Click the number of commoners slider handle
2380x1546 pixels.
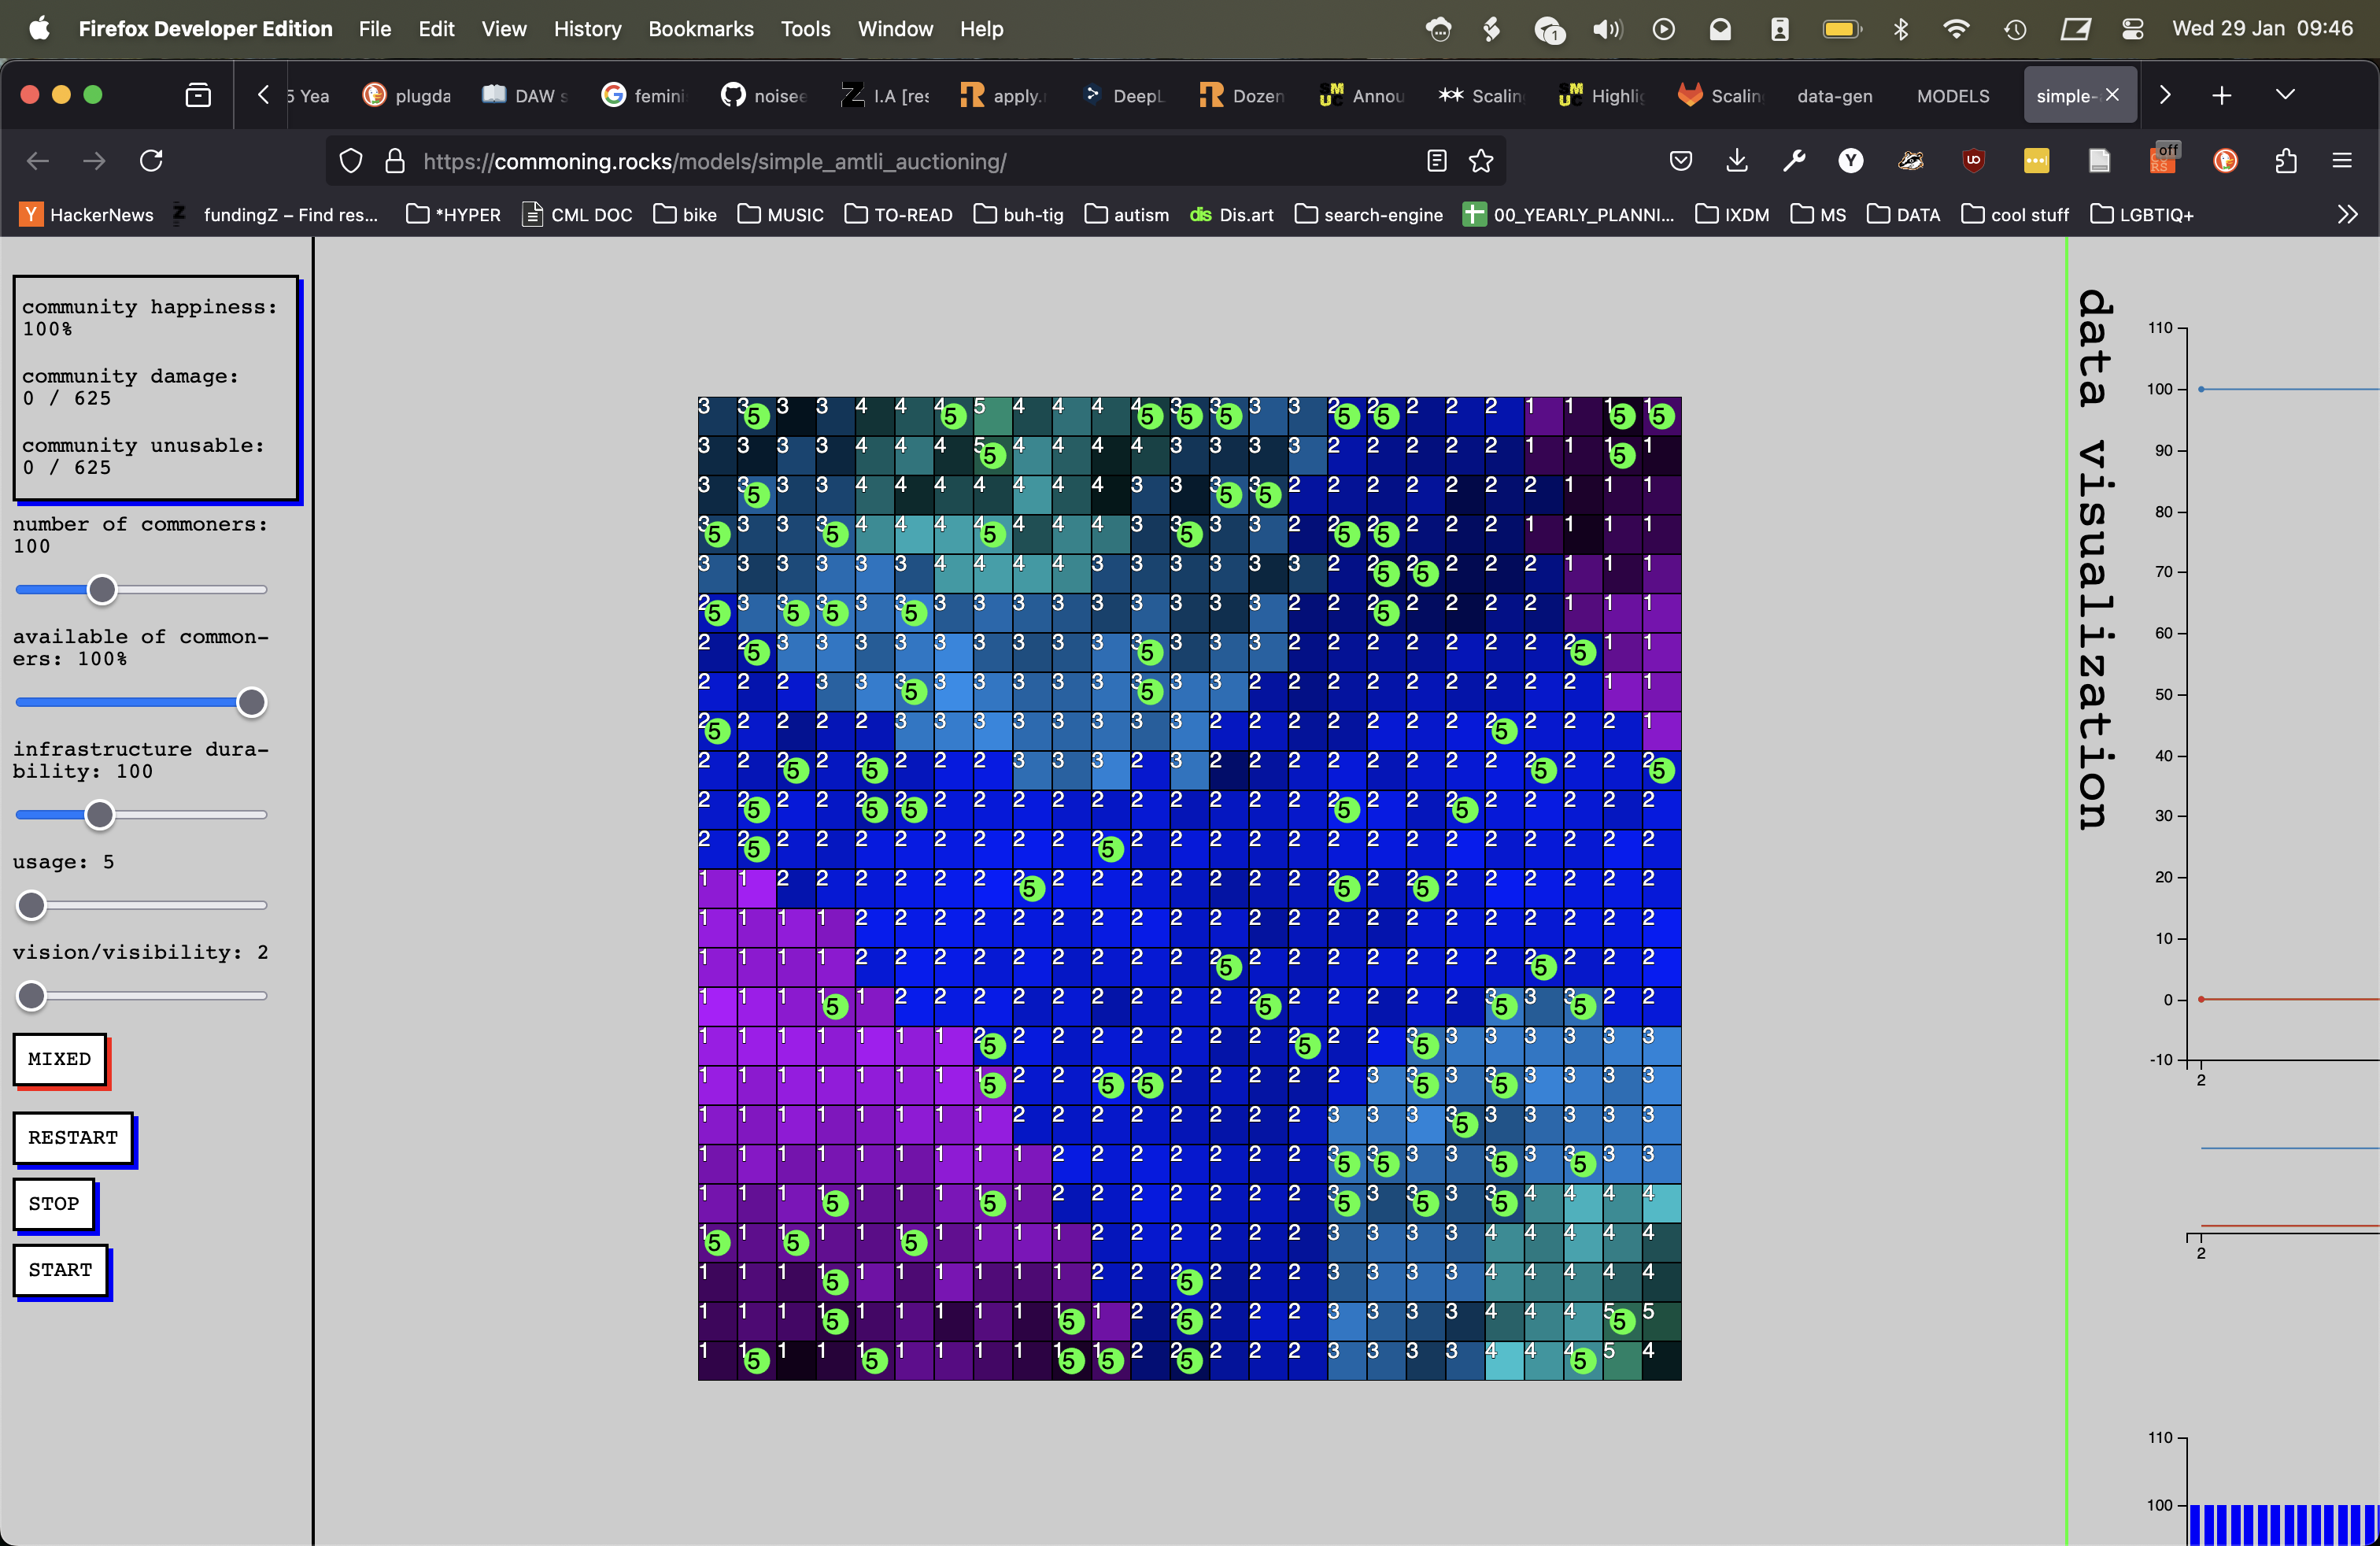pos(102,590)
